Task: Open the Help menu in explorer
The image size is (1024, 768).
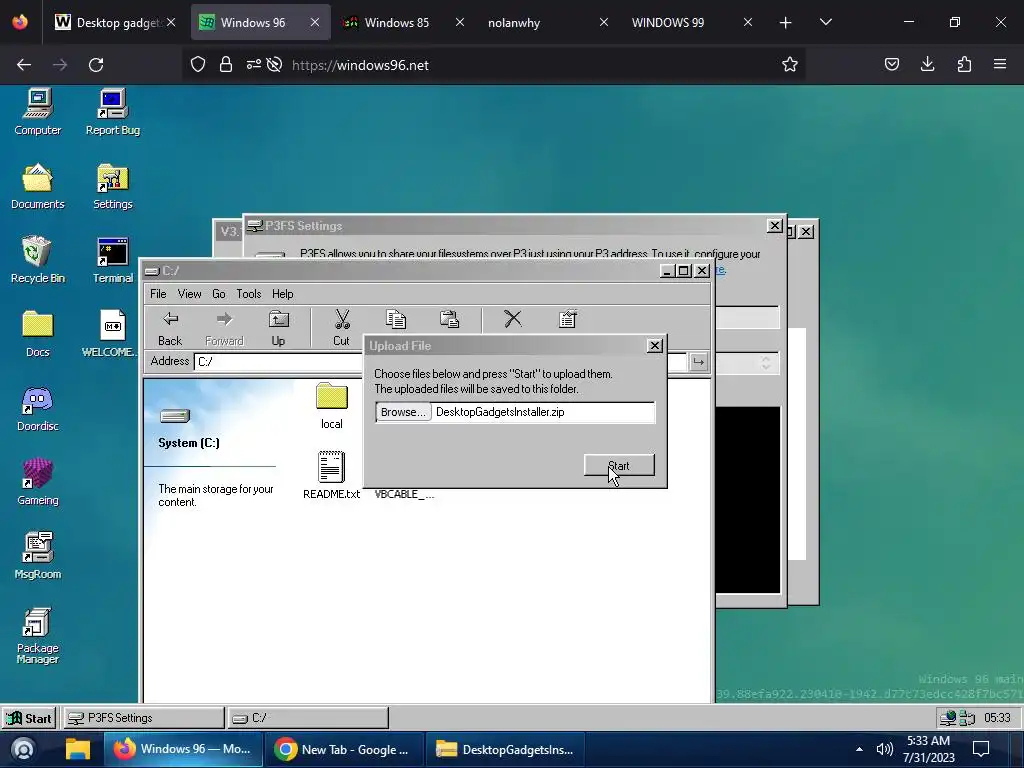Action: 283,294
